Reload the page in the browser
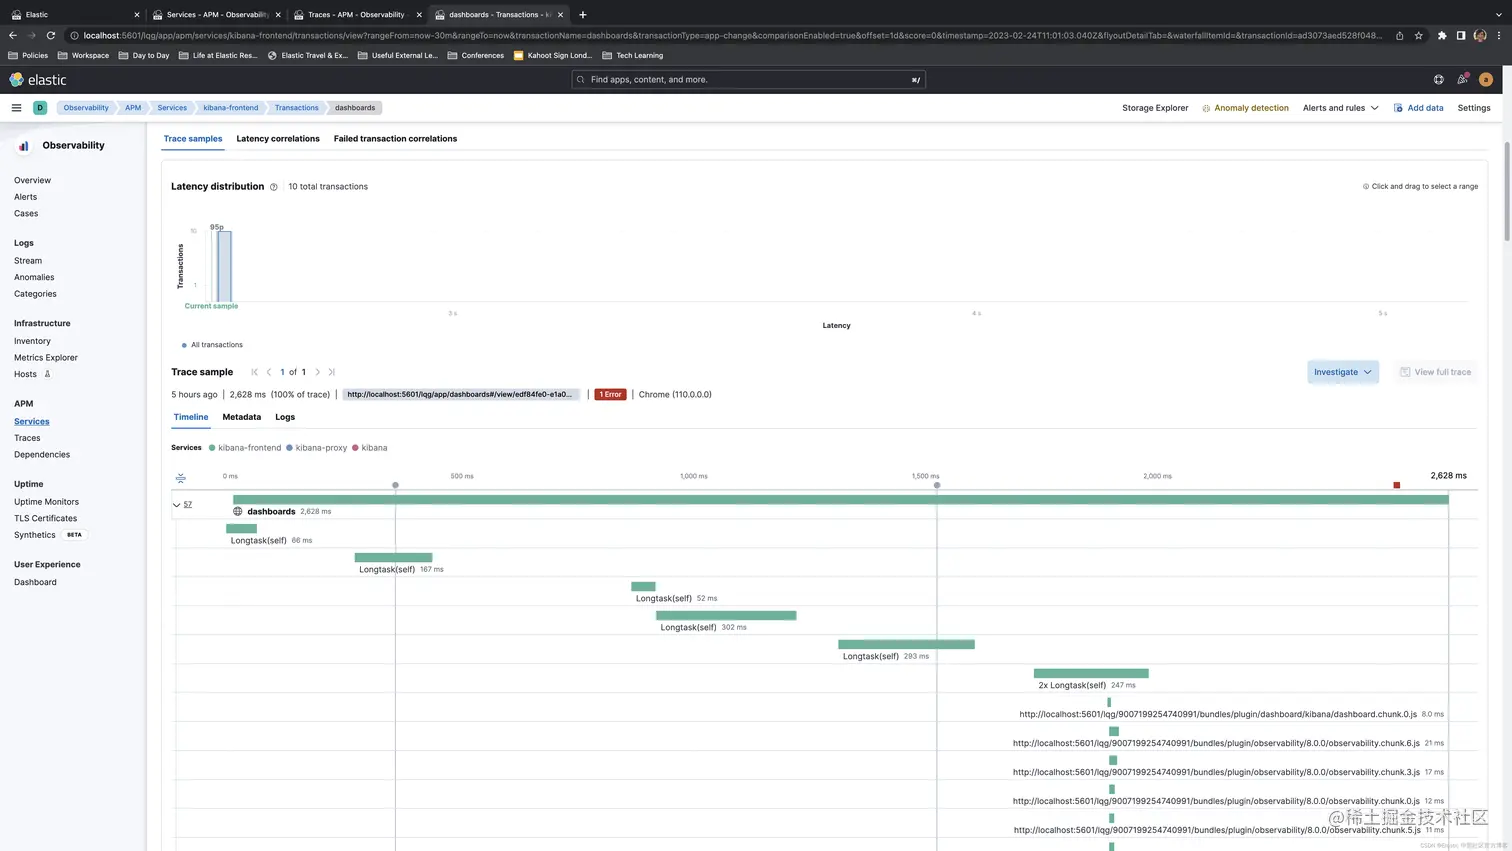The height and width of the screenshot is (851, 1512). 51,35
